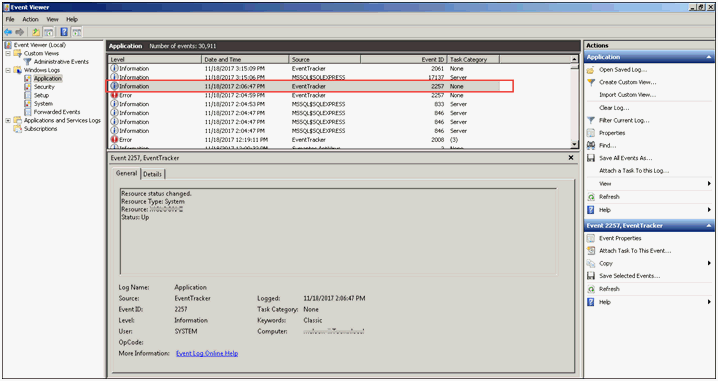This screenshot has height=381, width=718.
Task: Click the Create Custom View funnel icon
Action: pos(591,82)
